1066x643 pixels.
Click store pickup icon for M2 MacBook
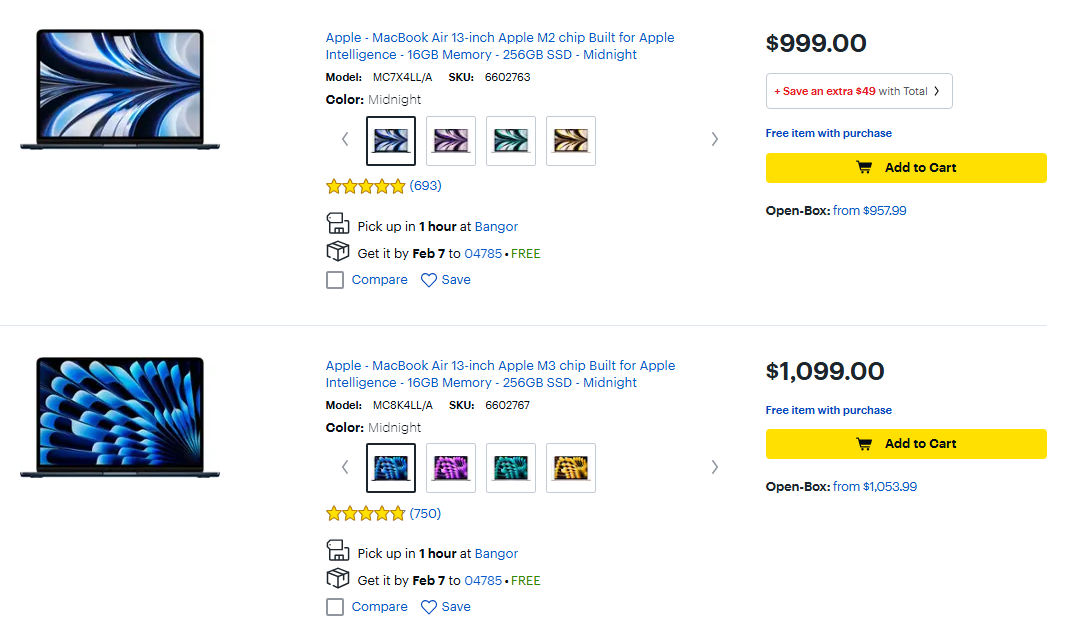(338, 225)
